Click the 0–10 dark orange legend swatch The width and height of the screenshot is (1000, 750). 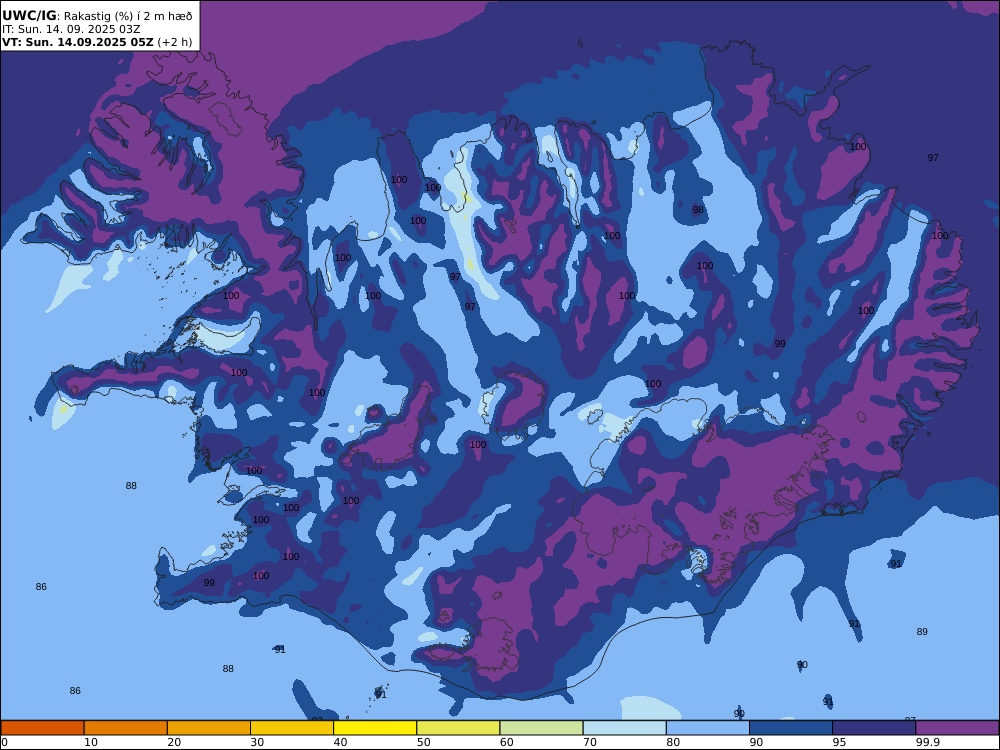43,728
